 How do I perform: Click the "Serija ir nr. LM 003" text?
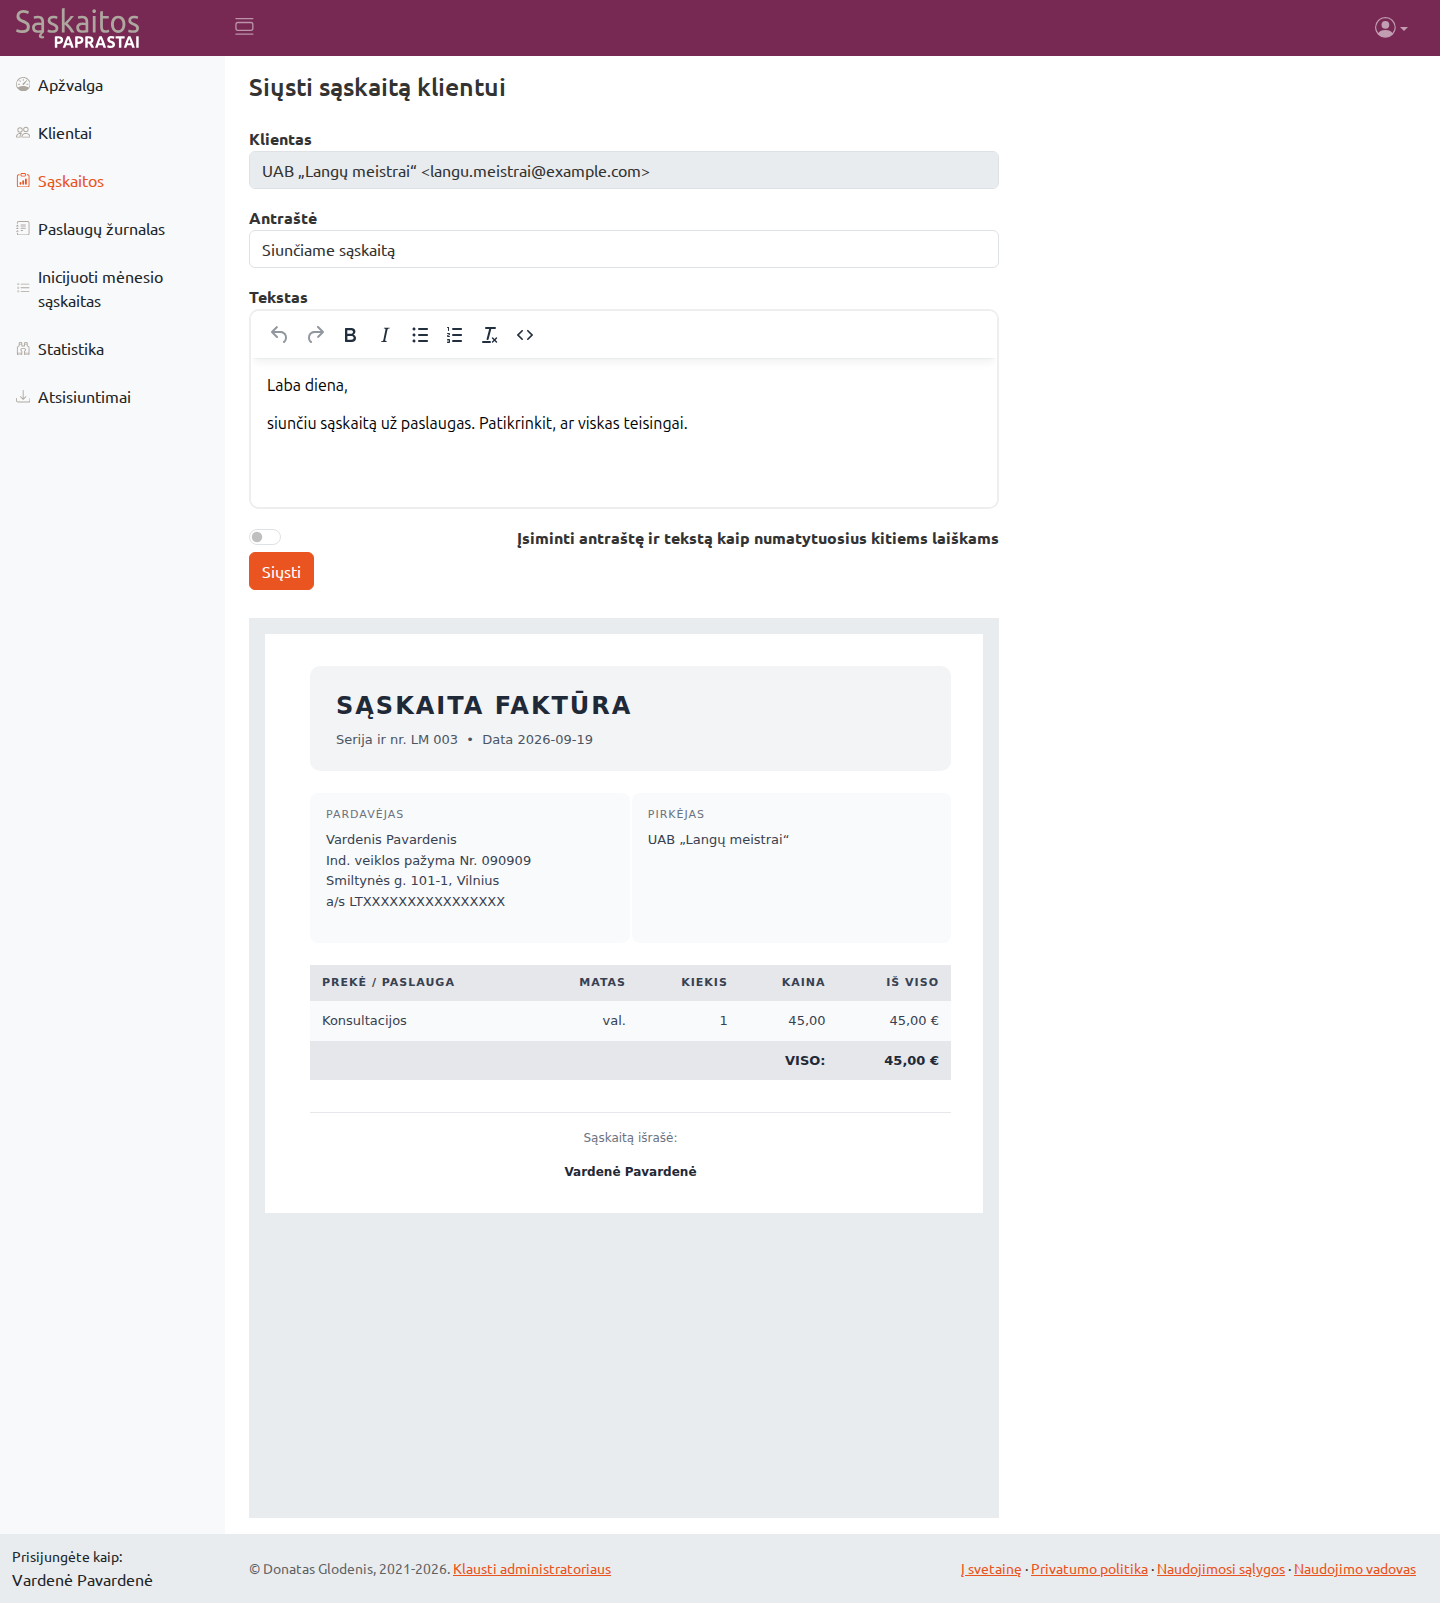tap(397, 740)
